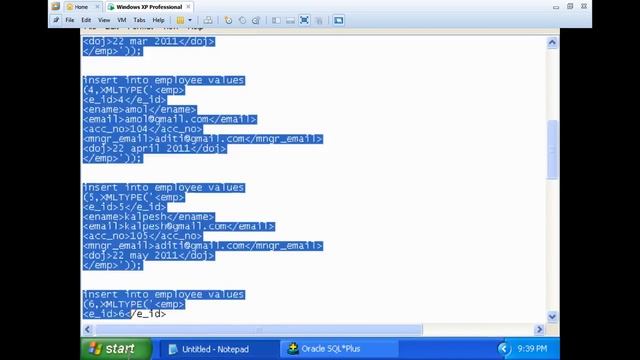Screen dimensions: 640x360
Task: Open the VMware View menu
Action: (104, 20)
